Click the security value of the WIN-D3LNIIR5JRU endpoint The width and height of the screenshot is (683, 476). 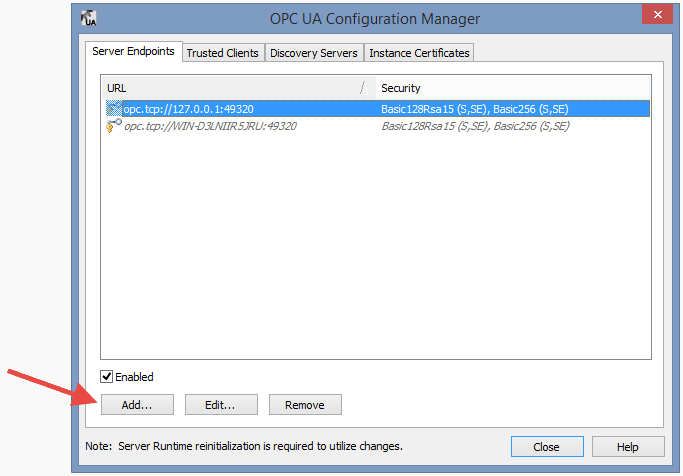[x=475, y=126]
